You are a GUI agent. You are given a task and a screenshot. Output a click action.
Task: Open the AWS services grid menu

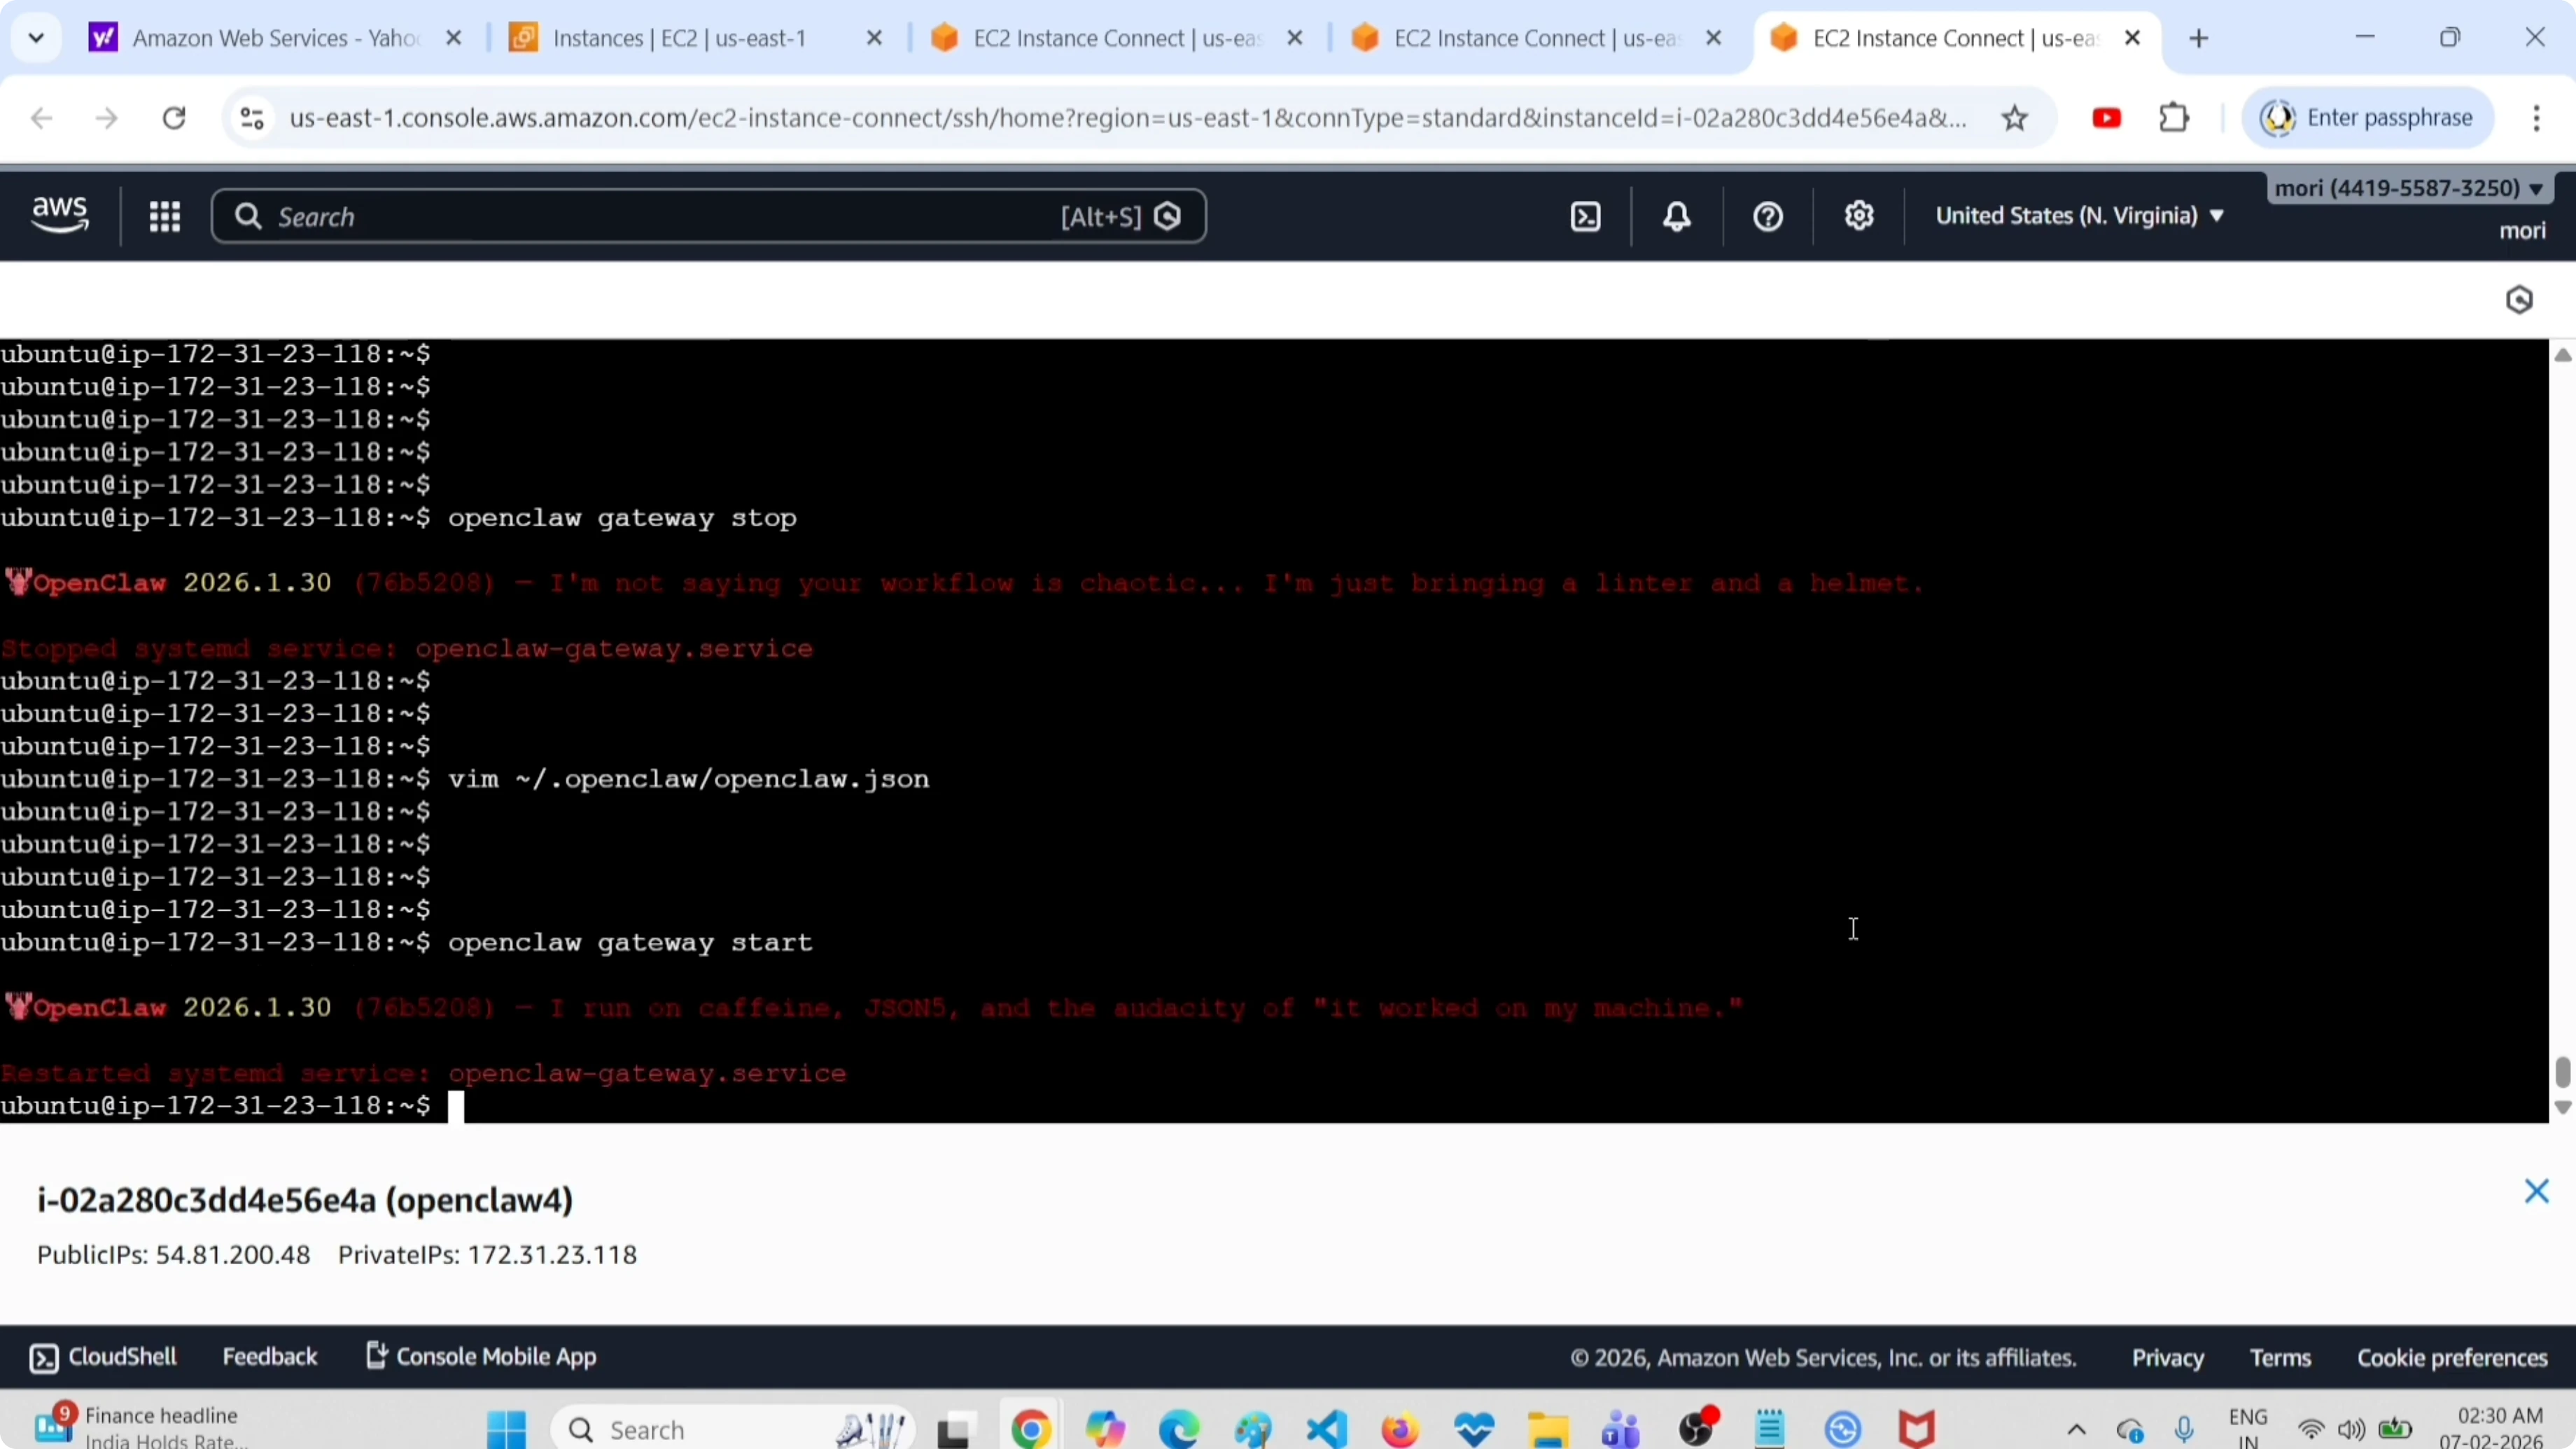click(x=164, y=216)
